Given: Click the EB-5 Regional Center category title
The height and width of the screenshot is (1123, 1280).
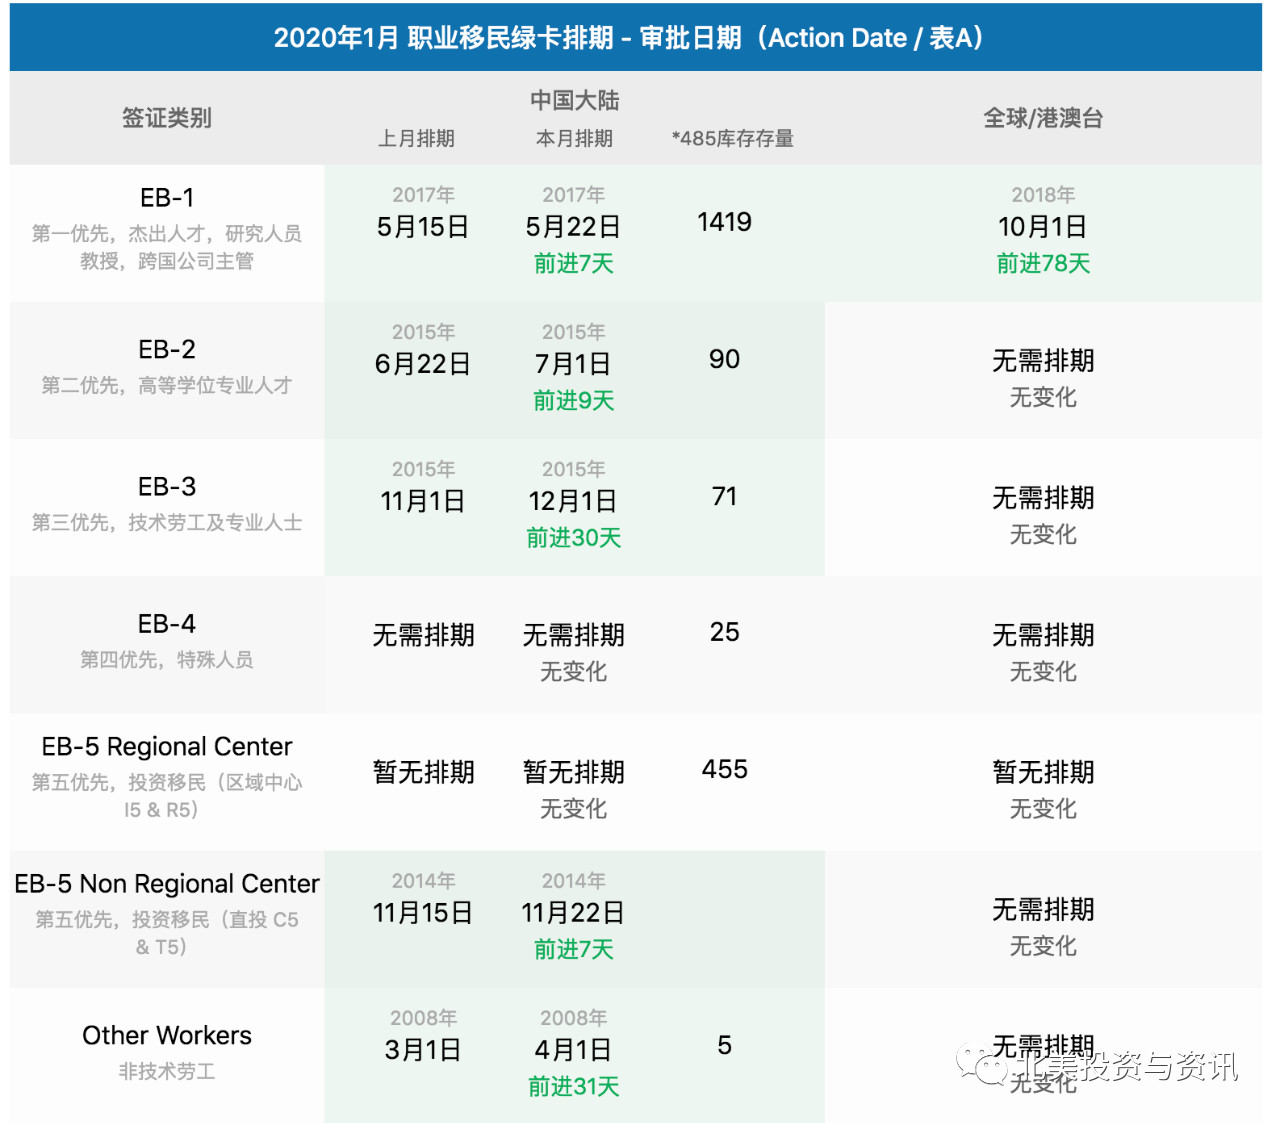Looking at the screenshot, I should 167,747.
